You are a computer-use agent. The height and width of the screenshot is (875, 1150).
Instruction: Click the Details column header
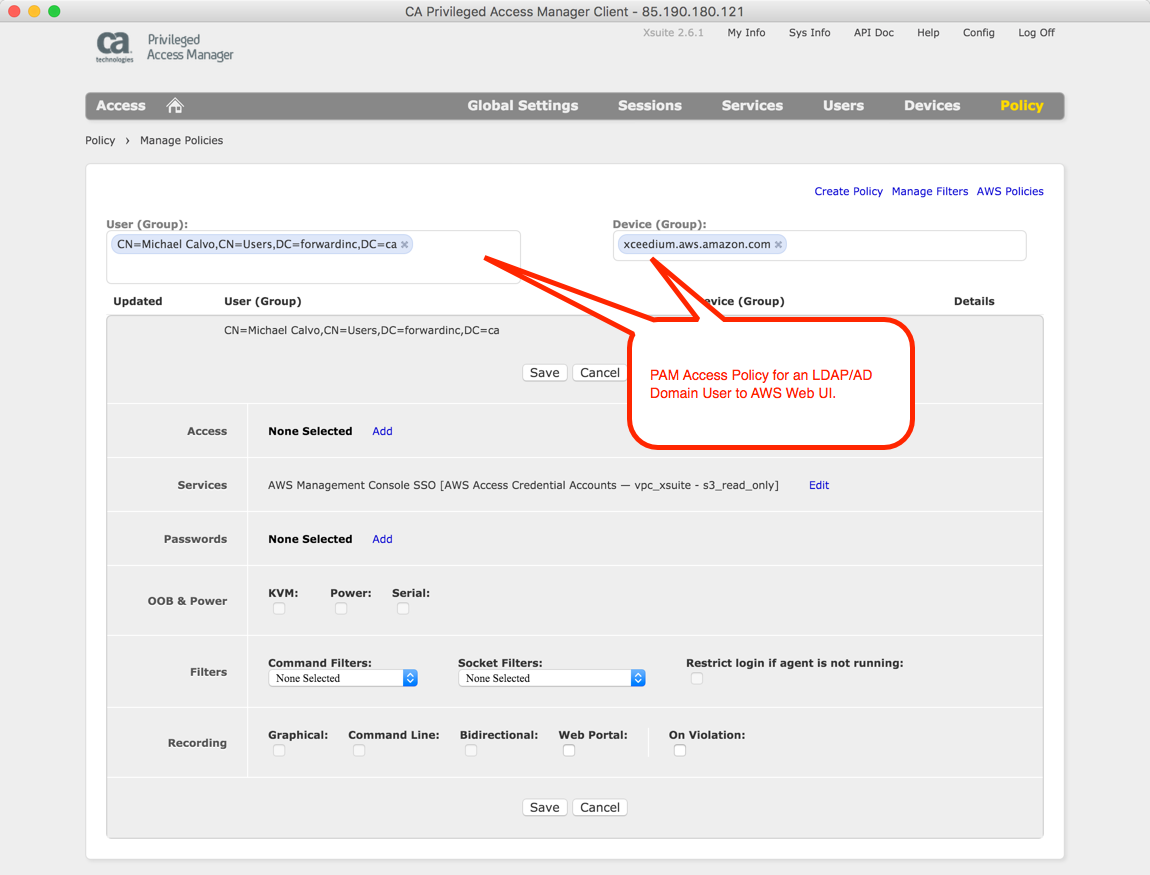coord(974,301)
